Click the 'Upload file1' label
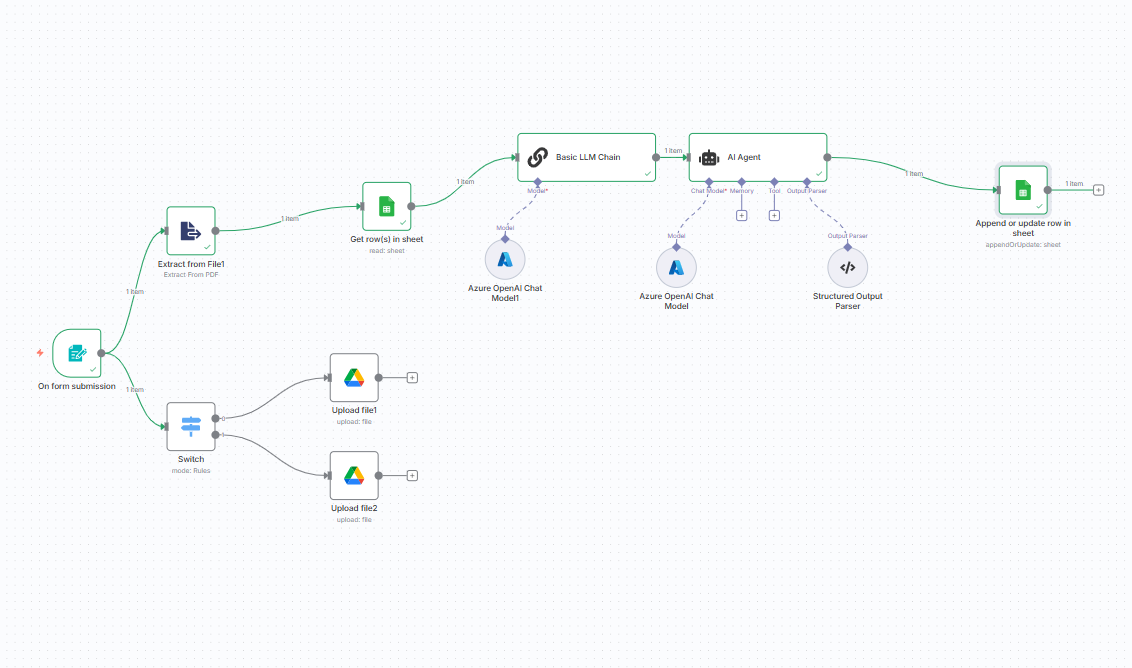The height and width of the screenshot is (668, 1132). point(354,410)
